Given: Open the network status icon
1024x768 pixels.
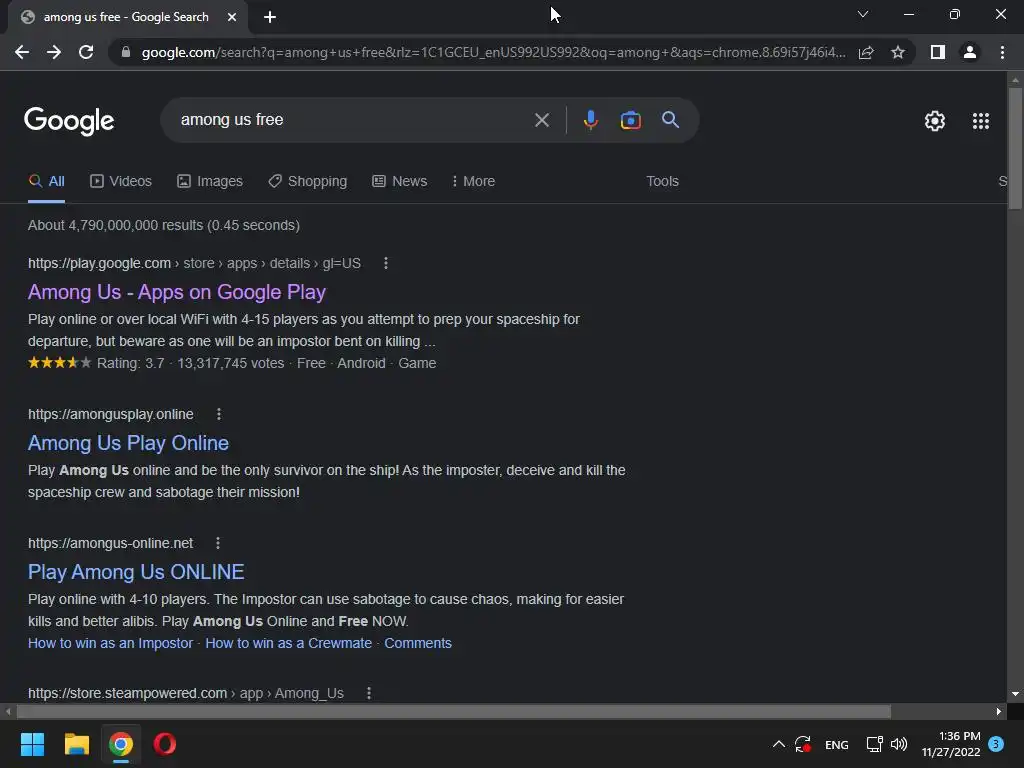Looking at the screenshot, I should (x=874, y=744).
